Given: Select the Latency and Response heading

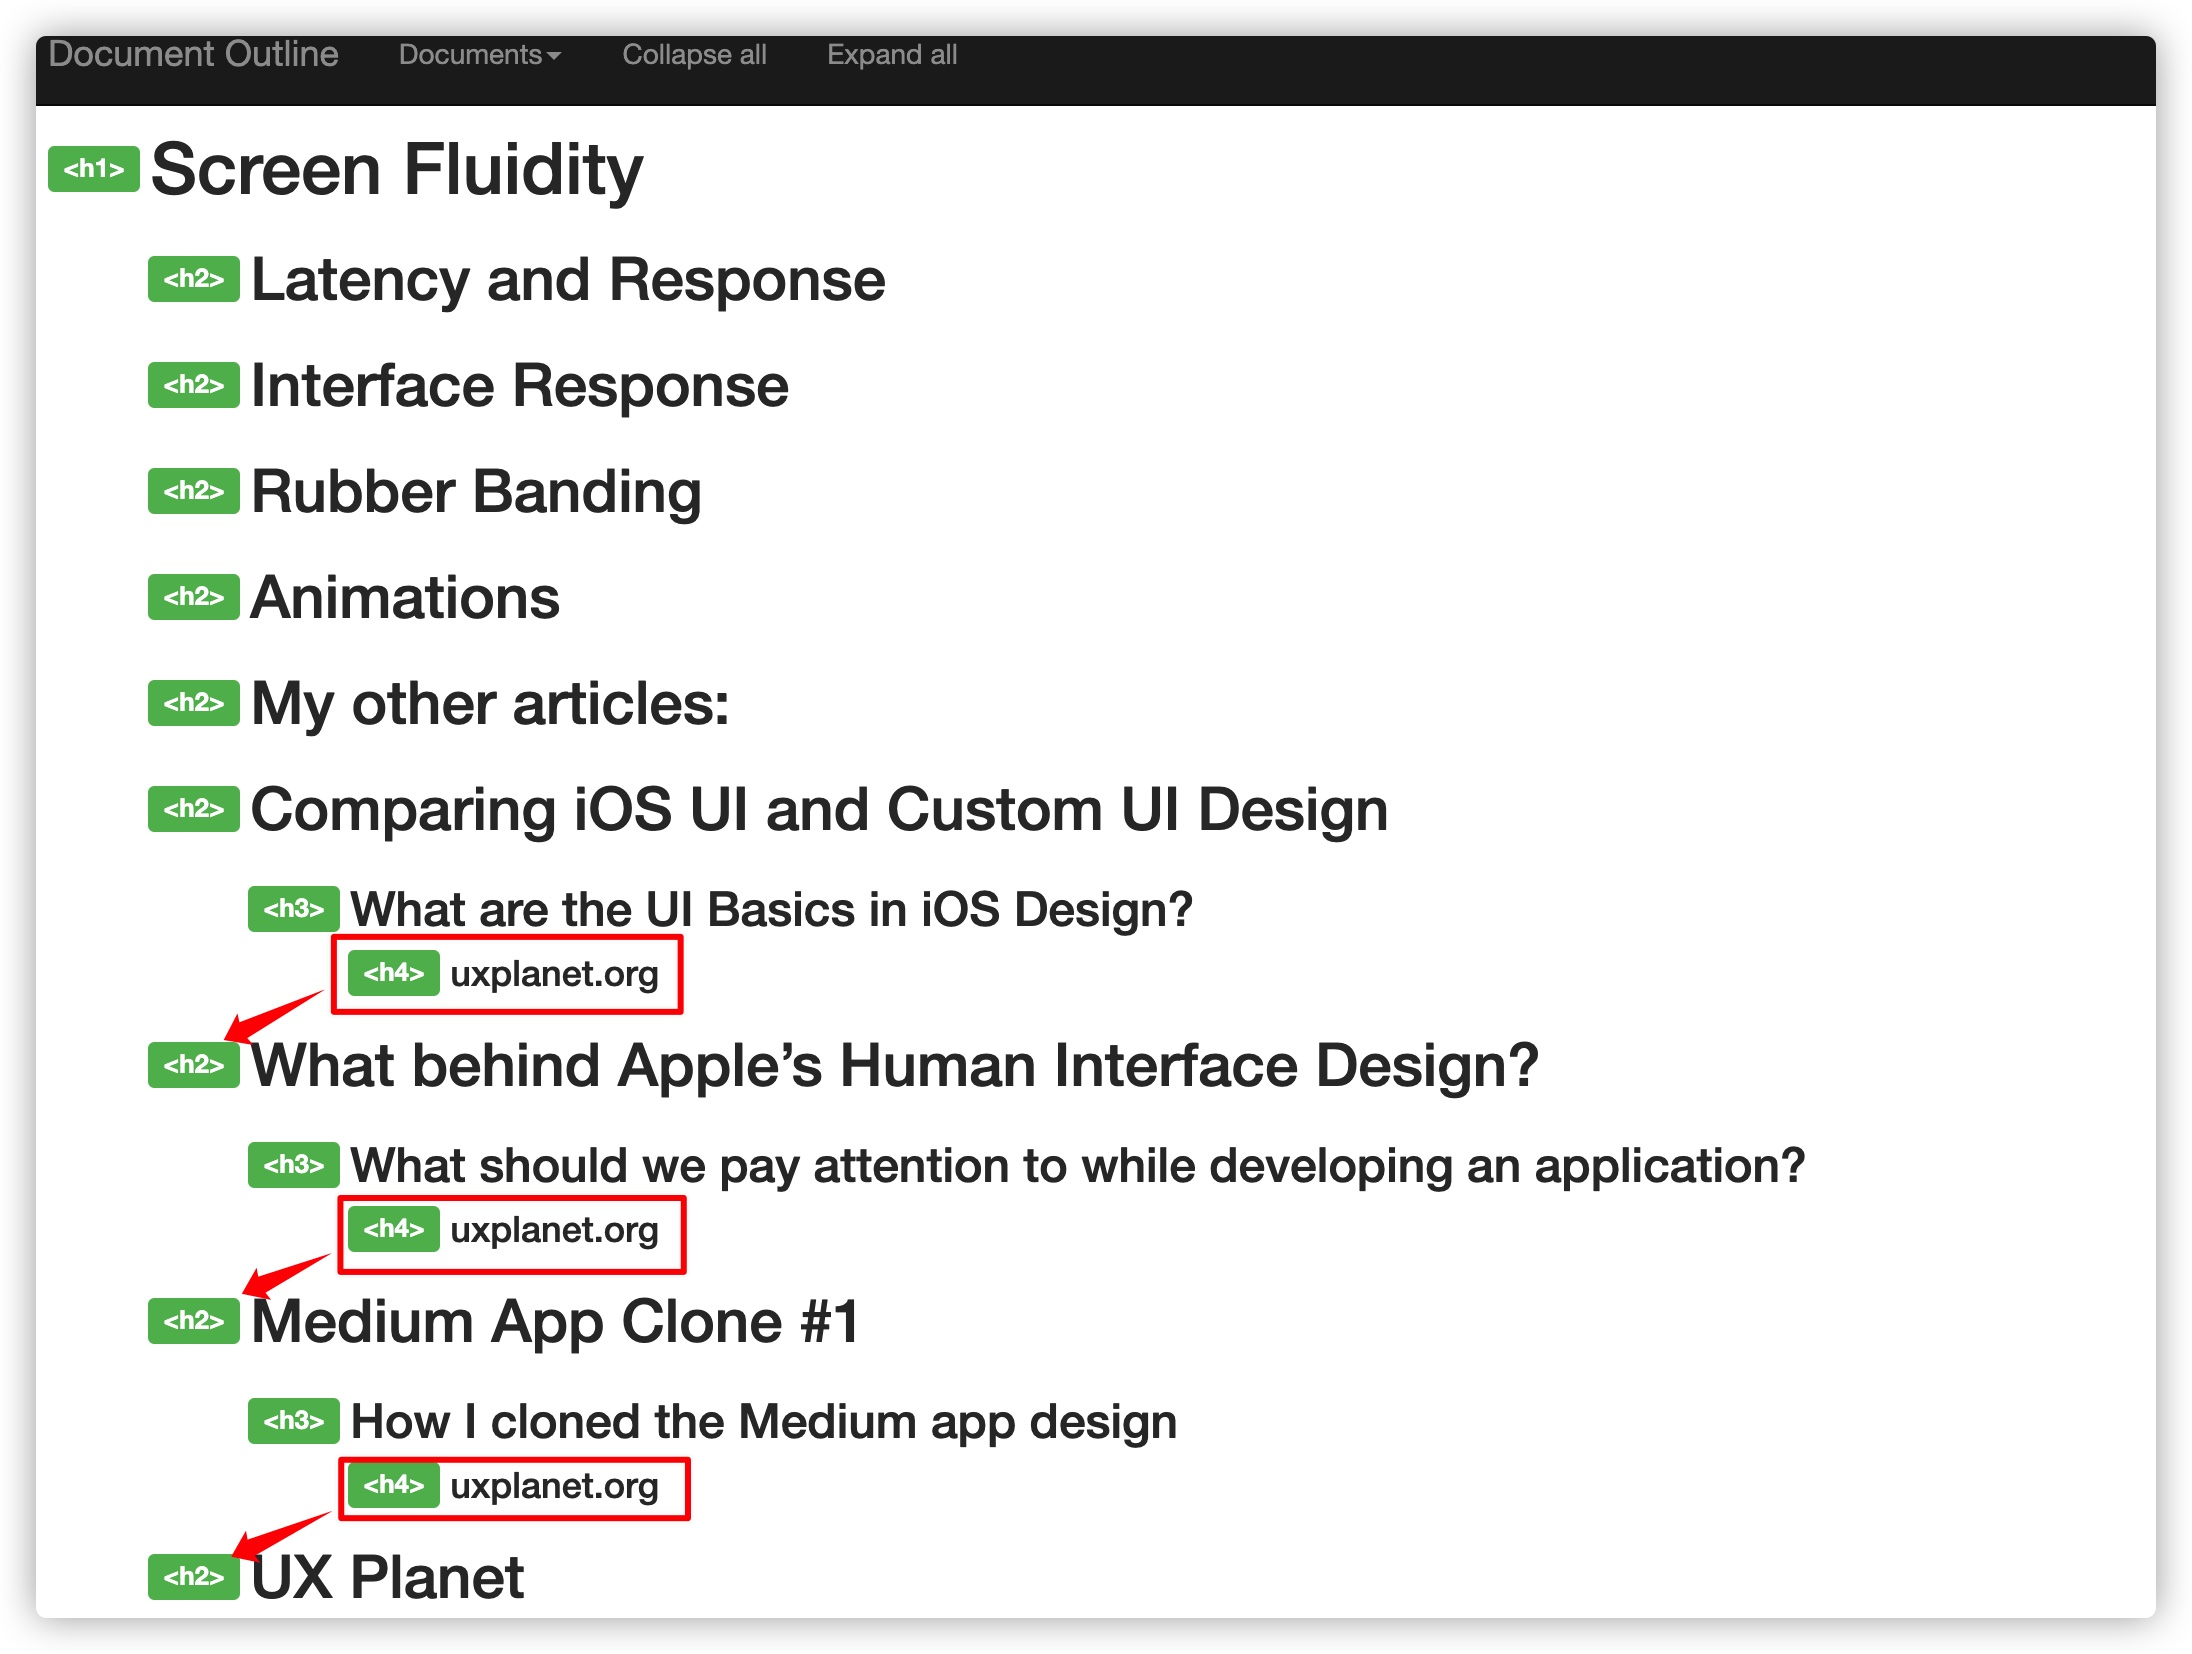Looking at the screenshot, I should click(568, 279).
